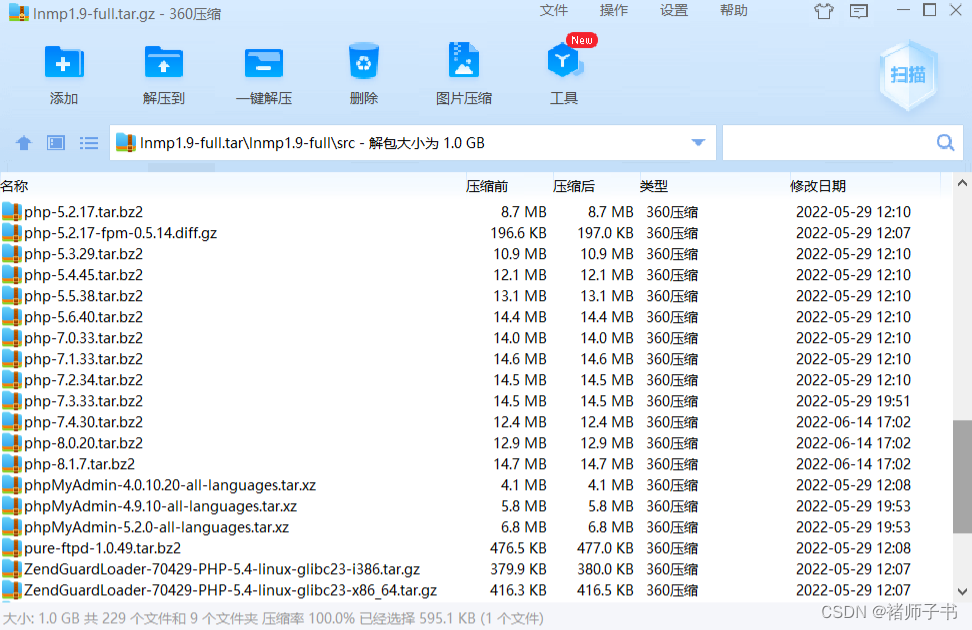Click scrollbar up arrow in file list
The height and width of the screenshot is (630, 972).
coord(962,184)
